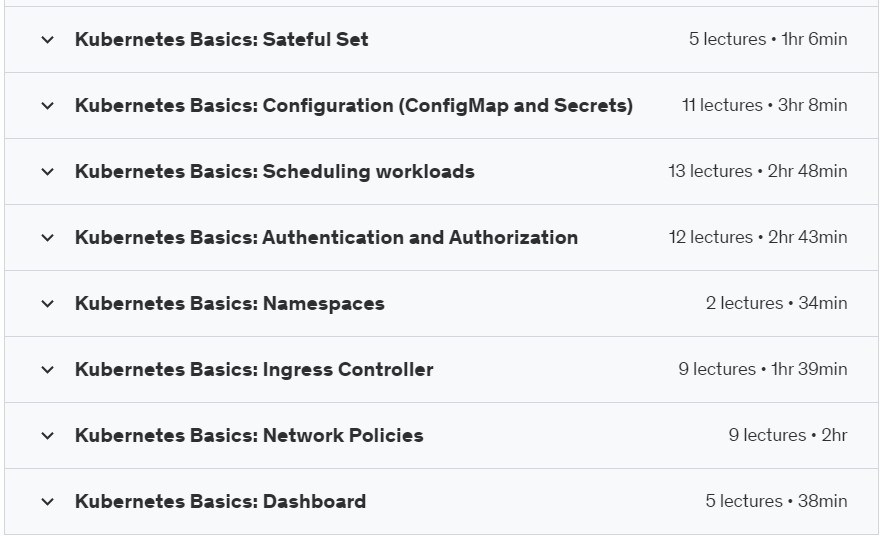Click the Namespaces section chevron icon
Image resolution: width=882 pixels, height=540 pixels.
tap(48, 304)
